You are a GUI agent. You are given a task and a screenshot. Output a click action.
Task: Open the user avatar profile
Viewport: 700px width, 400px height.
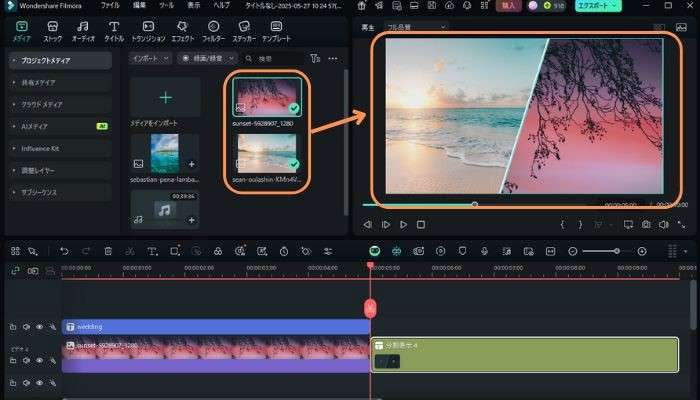coord(533,5)
